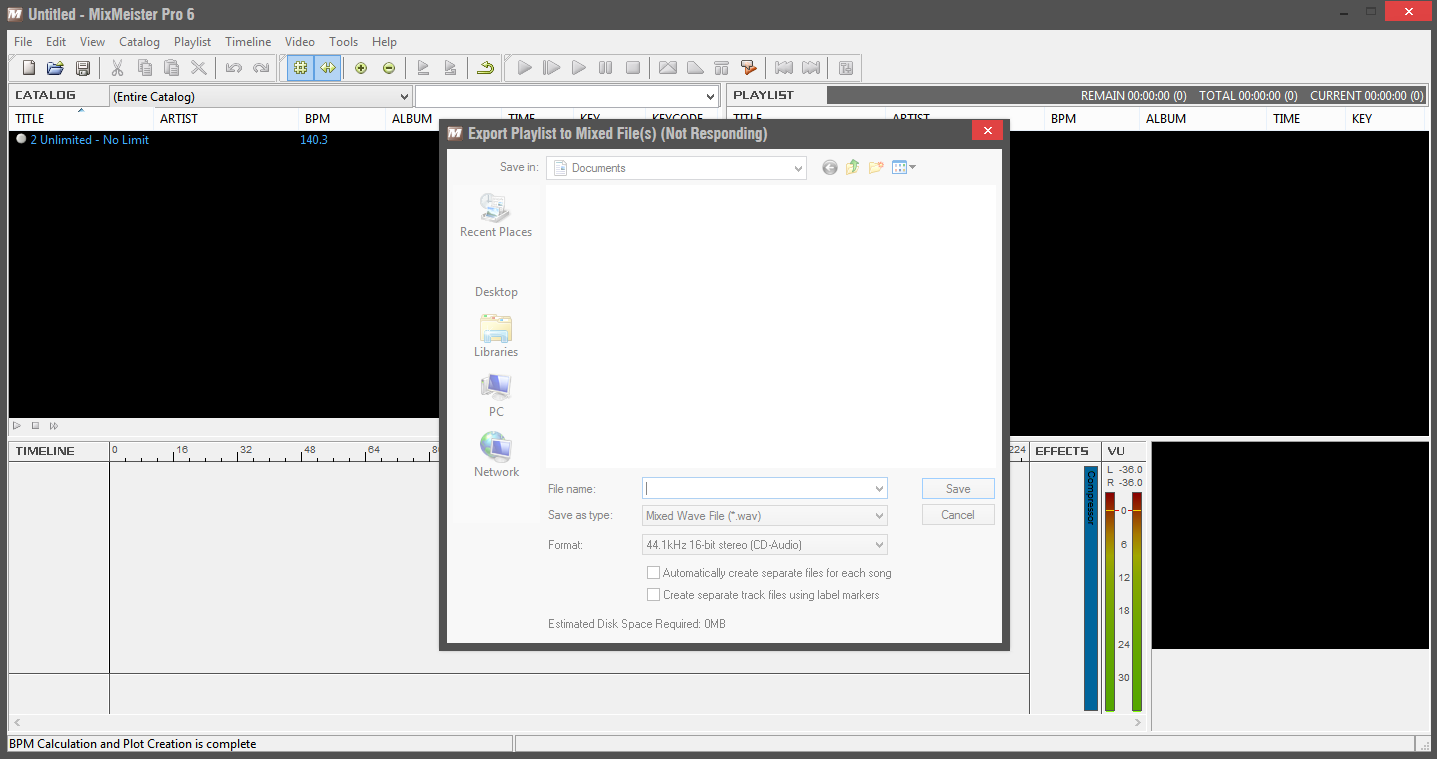
Task: Enable create separate track files using label markers
Action: (x=654, y=595)
